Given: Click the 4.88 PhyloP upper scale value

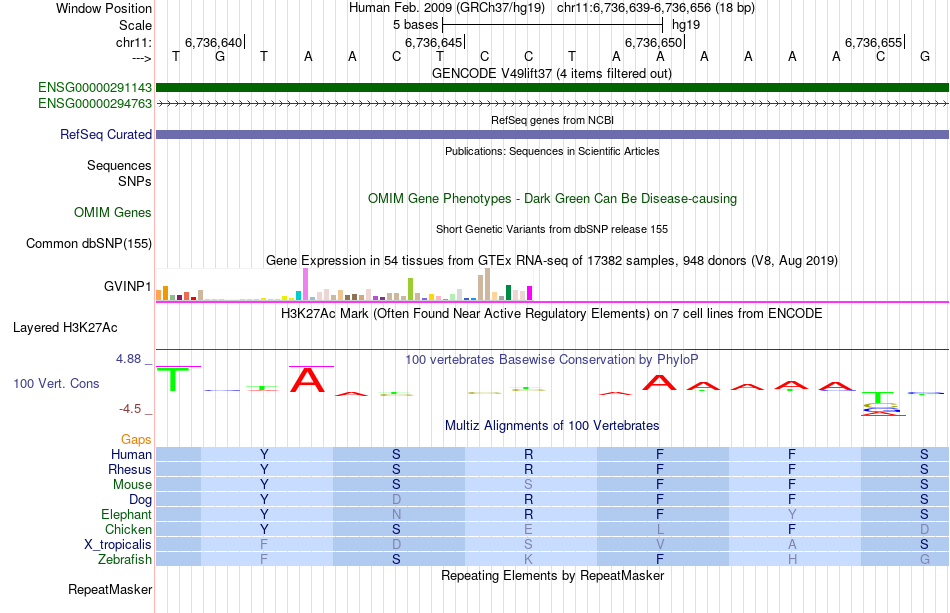Looking at the screenshot, I should tap(128, 359).
